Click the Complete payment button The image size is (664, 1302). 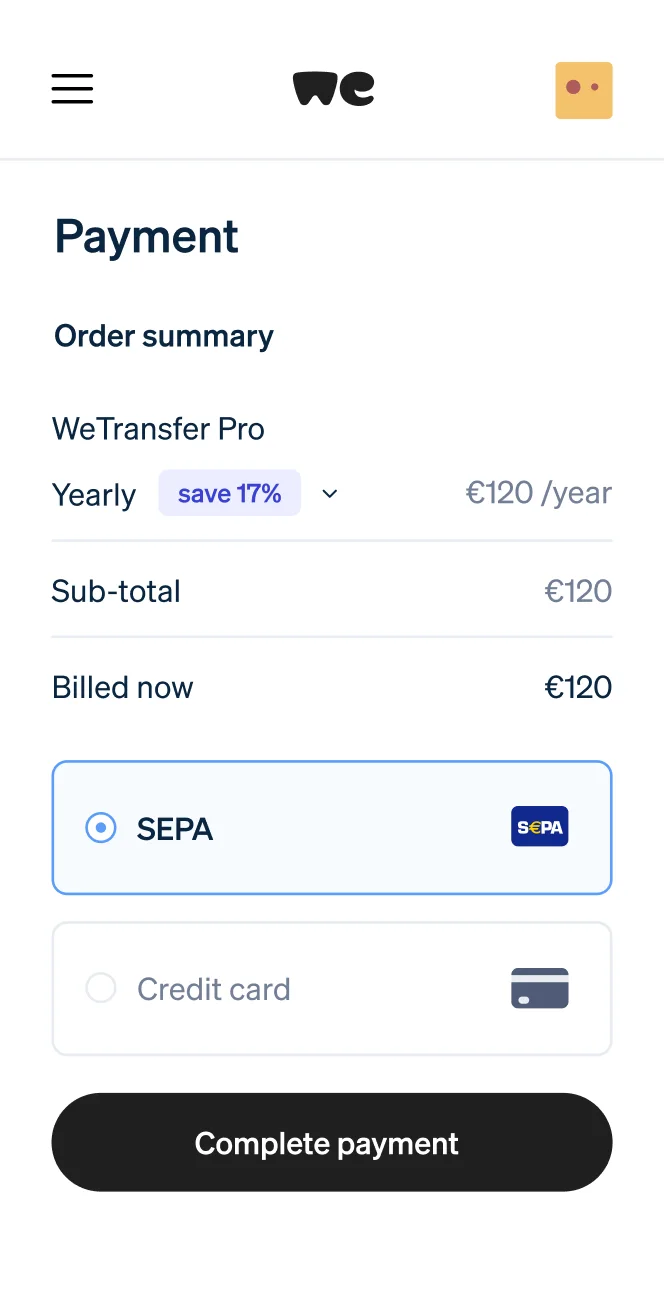coord(332,1142)
